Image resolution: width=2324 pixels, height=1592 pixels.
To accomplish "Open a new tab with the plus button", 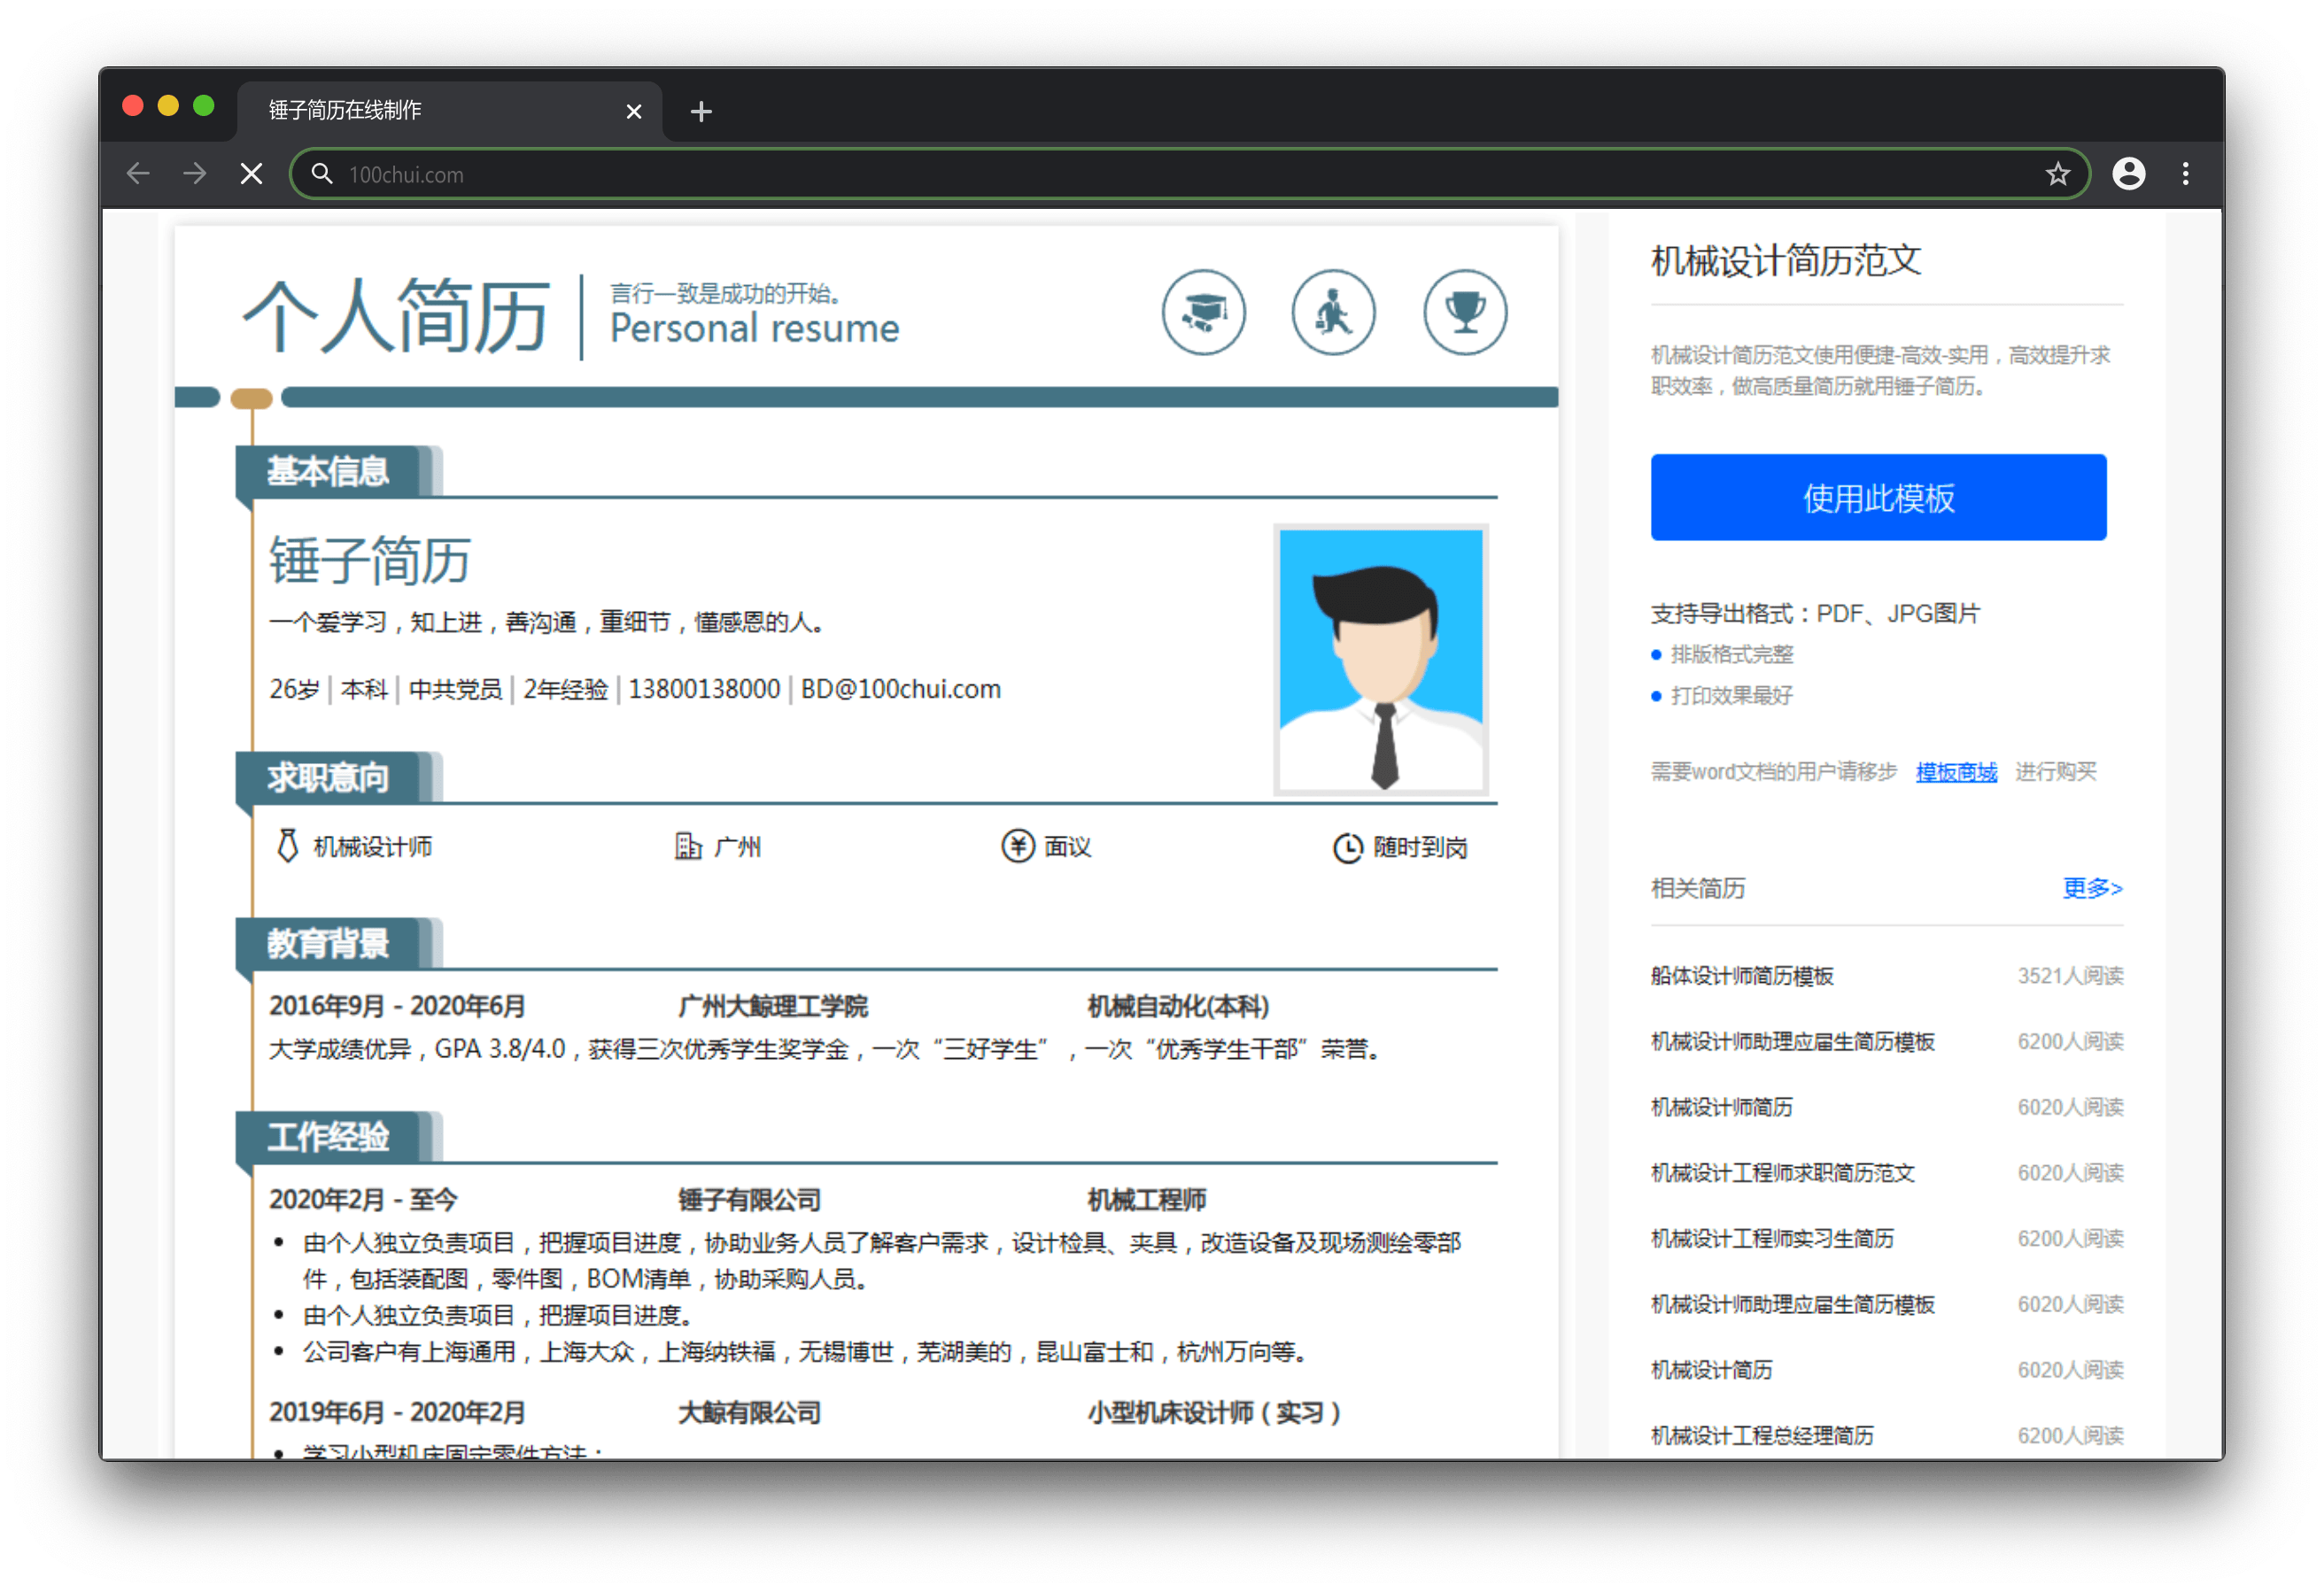I will click(701, 111).
